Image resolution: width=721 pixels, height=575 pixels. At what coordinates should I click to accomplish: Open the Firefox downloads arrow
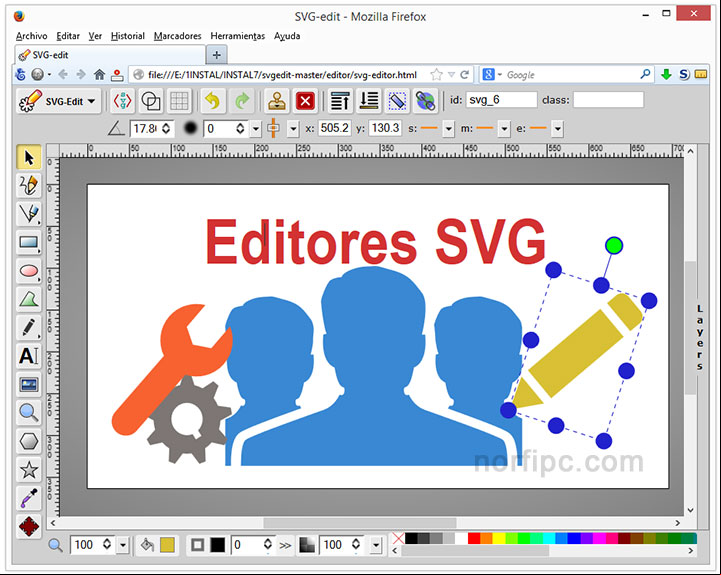tap(666, 75)
